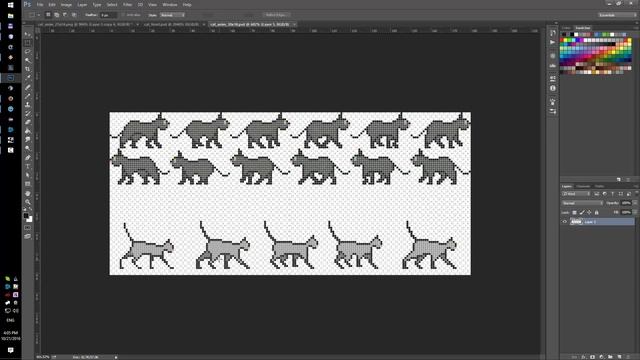Select the History Brush tool
Viewport: 640px width, 360px height.
27,113
